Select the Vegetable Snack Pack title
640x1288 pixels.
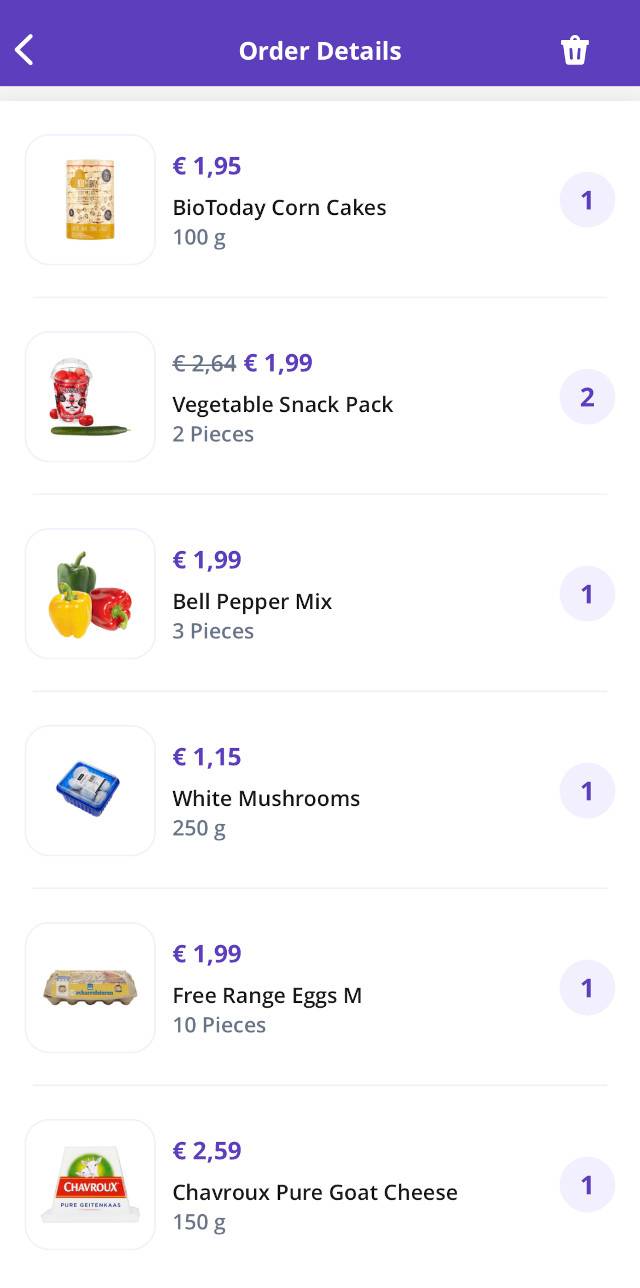[283, 405]
